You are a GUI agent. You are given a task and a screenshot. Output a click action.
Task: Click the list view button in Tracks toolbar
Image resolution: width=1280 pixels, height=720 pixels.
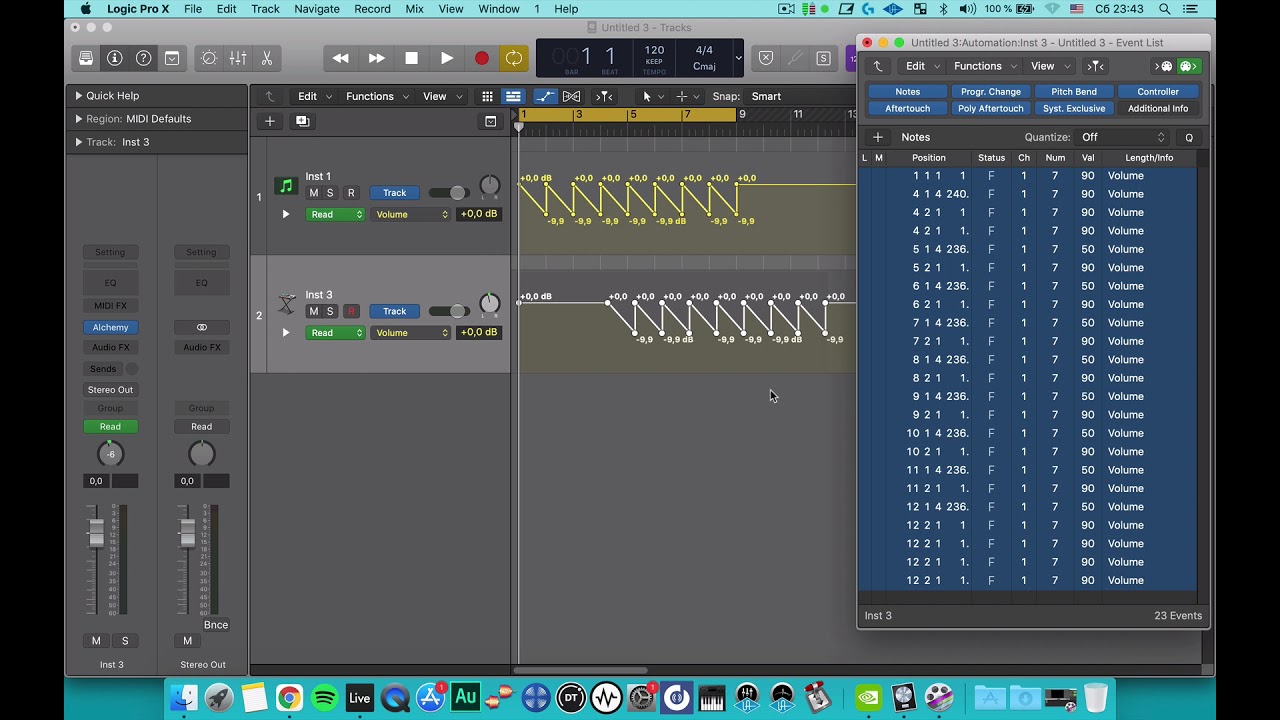point(513,96)
